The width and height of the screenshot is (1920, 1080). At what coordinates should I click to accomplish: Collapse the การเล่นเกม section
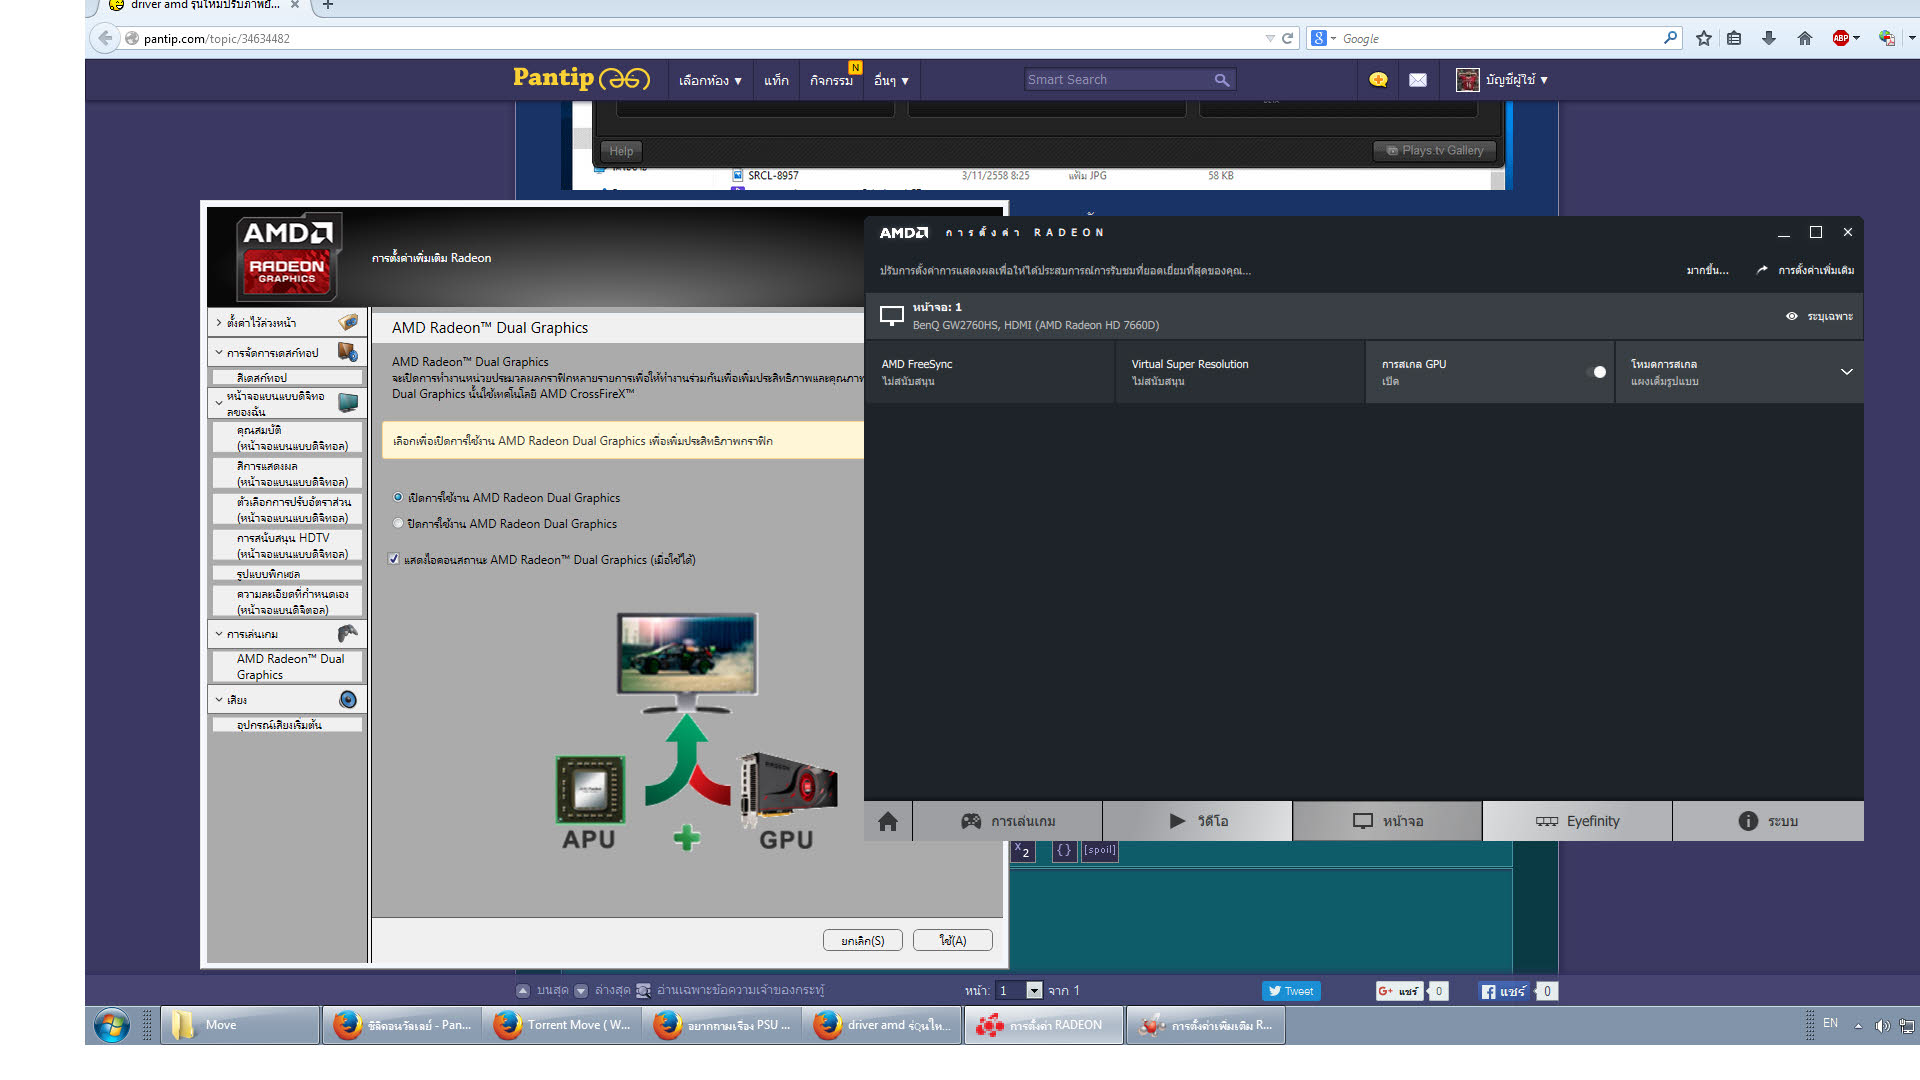pos(219,634)
